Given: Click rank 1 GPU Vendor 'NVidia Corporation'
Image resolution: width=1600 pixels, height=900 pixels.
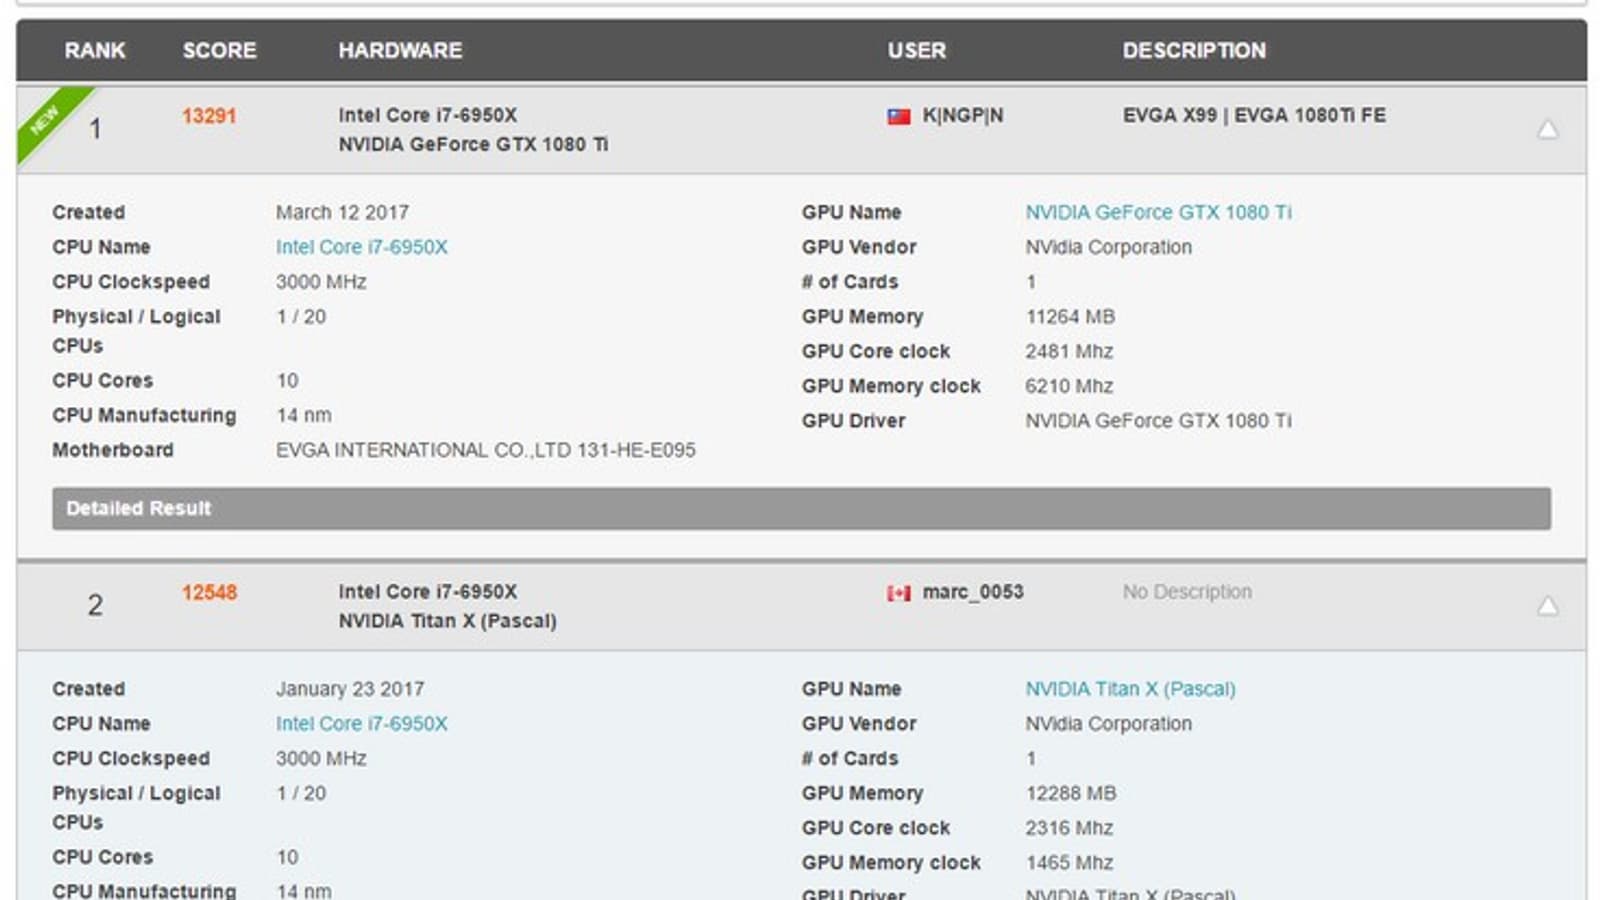Looking at the screenshot, I should pyautogui.click(x=1108, y=247).
